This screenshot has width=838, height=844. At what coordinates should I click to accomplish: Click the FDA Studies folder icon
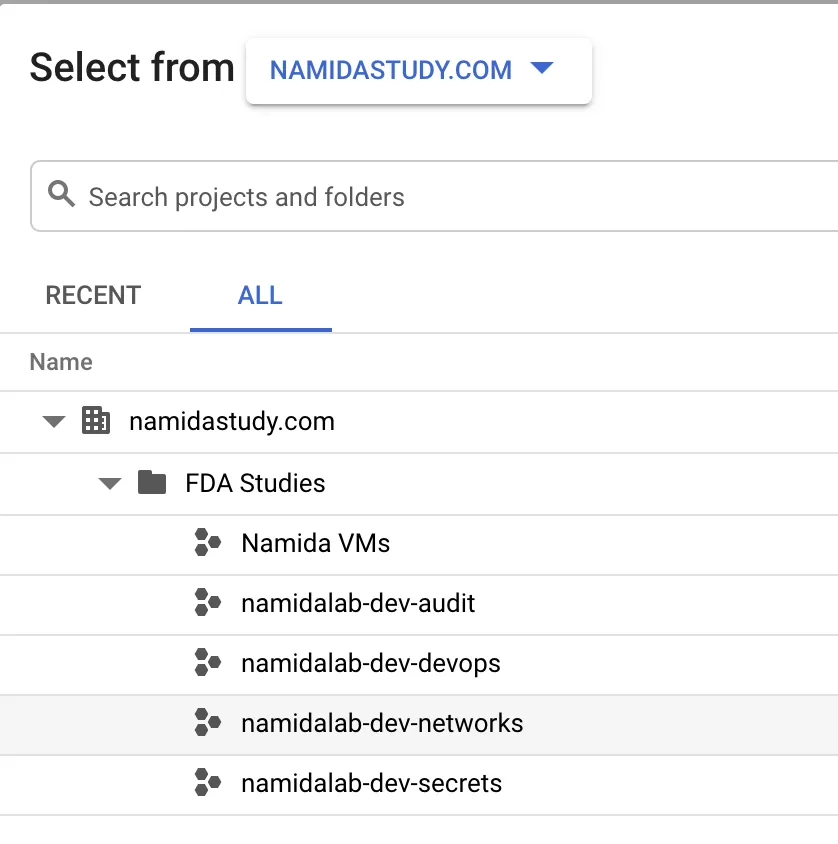pyautogui.click(x=152, y=483)
